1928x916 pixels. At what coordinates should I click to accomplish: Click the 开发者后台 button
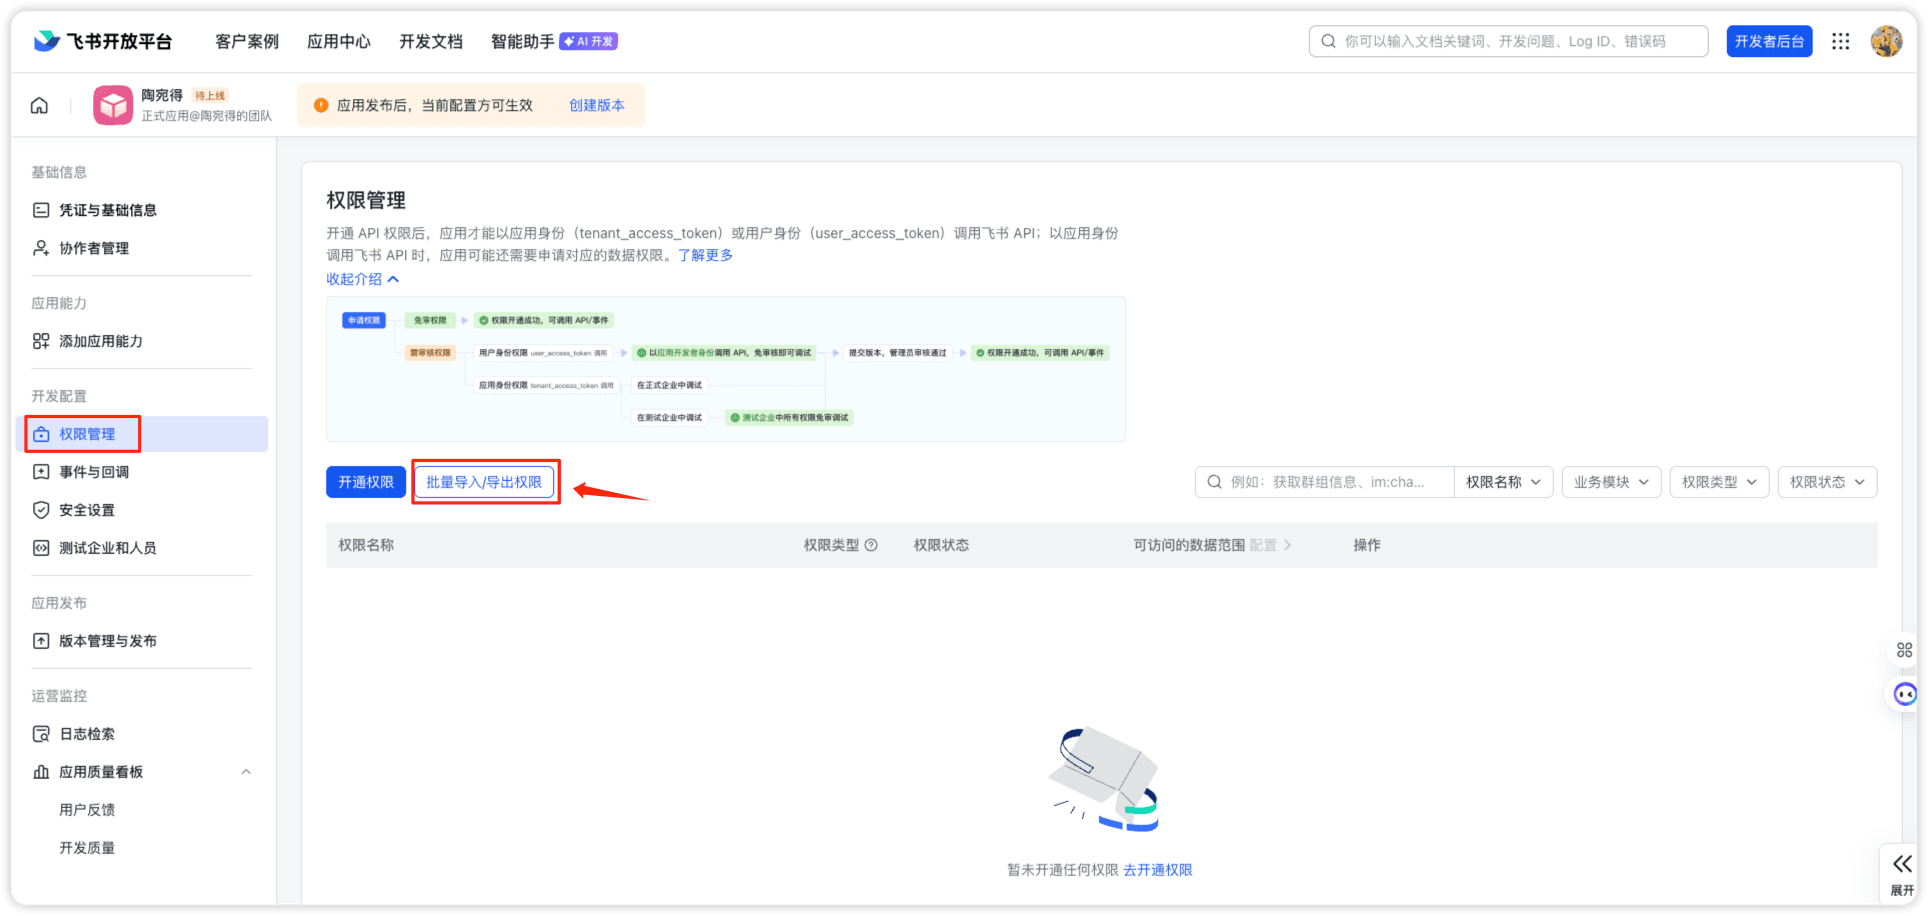[1769, 41]
